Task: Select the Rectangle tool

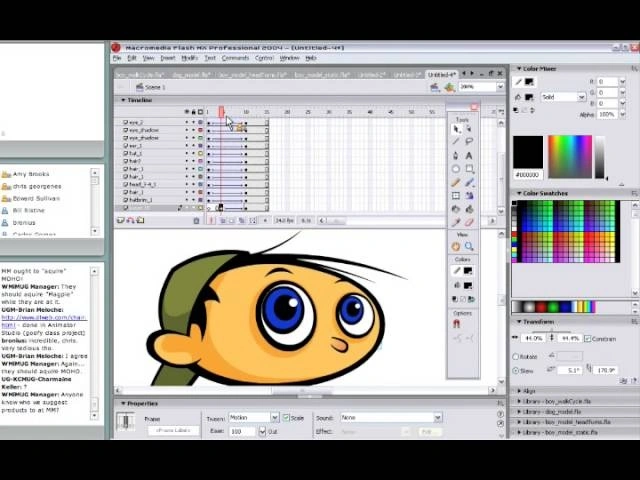Action: [x=469, y=169]
